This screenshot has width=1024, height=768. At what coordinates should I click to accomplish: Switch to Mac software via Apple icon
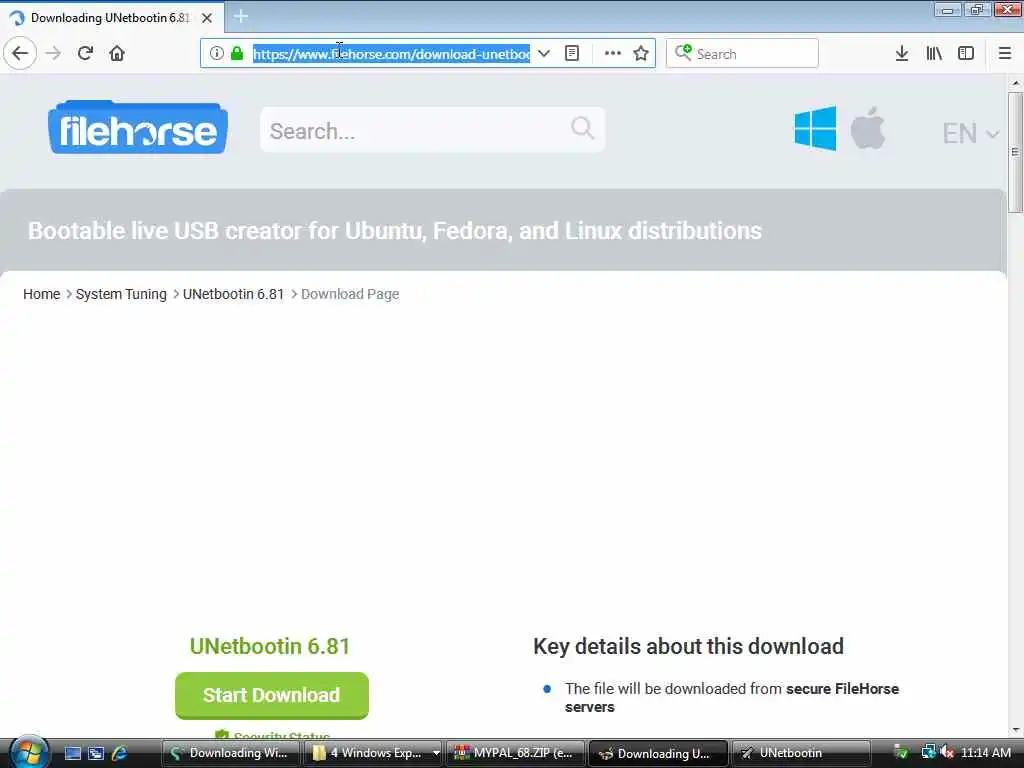pos(868,128)
